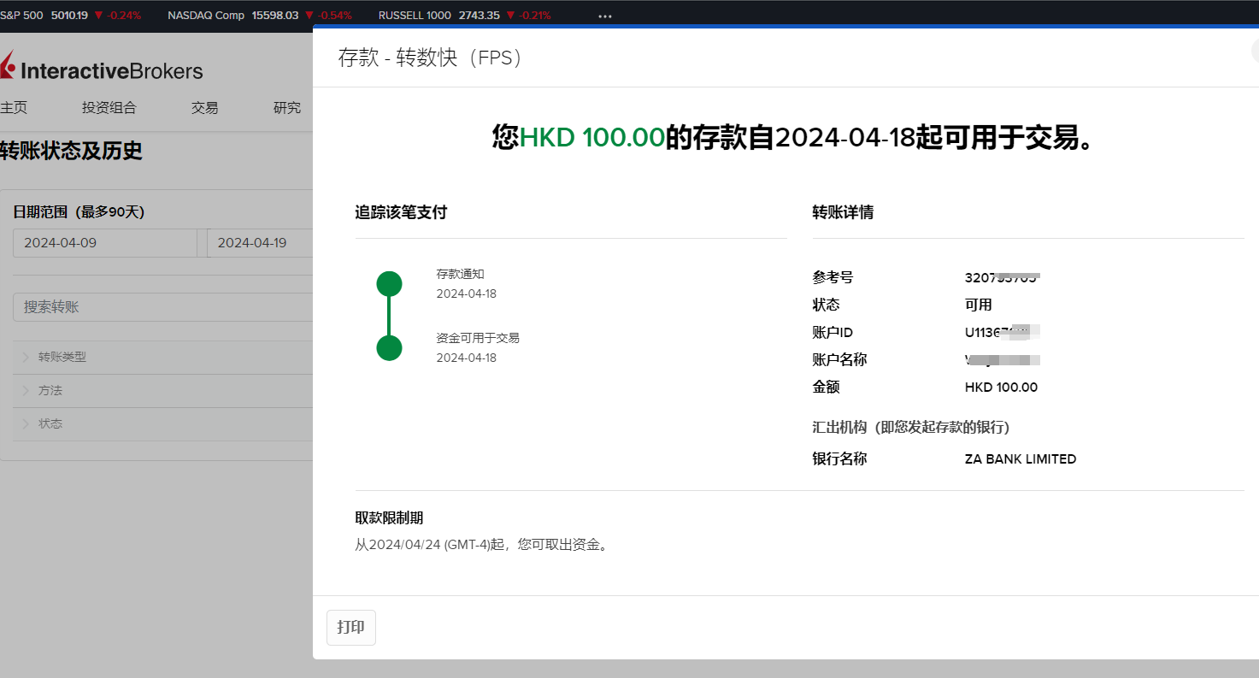Viewport: 1259px width, 678px height.
Task: Click the 2024-04-09 start date field
Action: (105, 242)
